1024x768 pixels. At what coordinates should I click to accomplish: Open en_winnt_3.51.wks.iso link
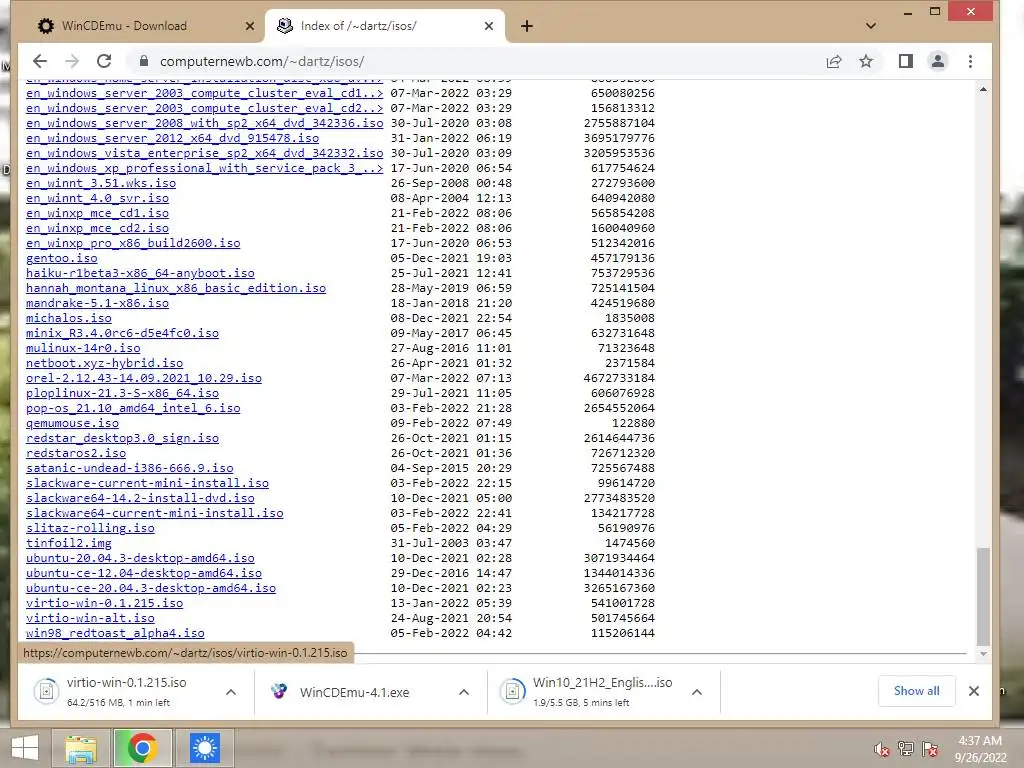point(101,184)
